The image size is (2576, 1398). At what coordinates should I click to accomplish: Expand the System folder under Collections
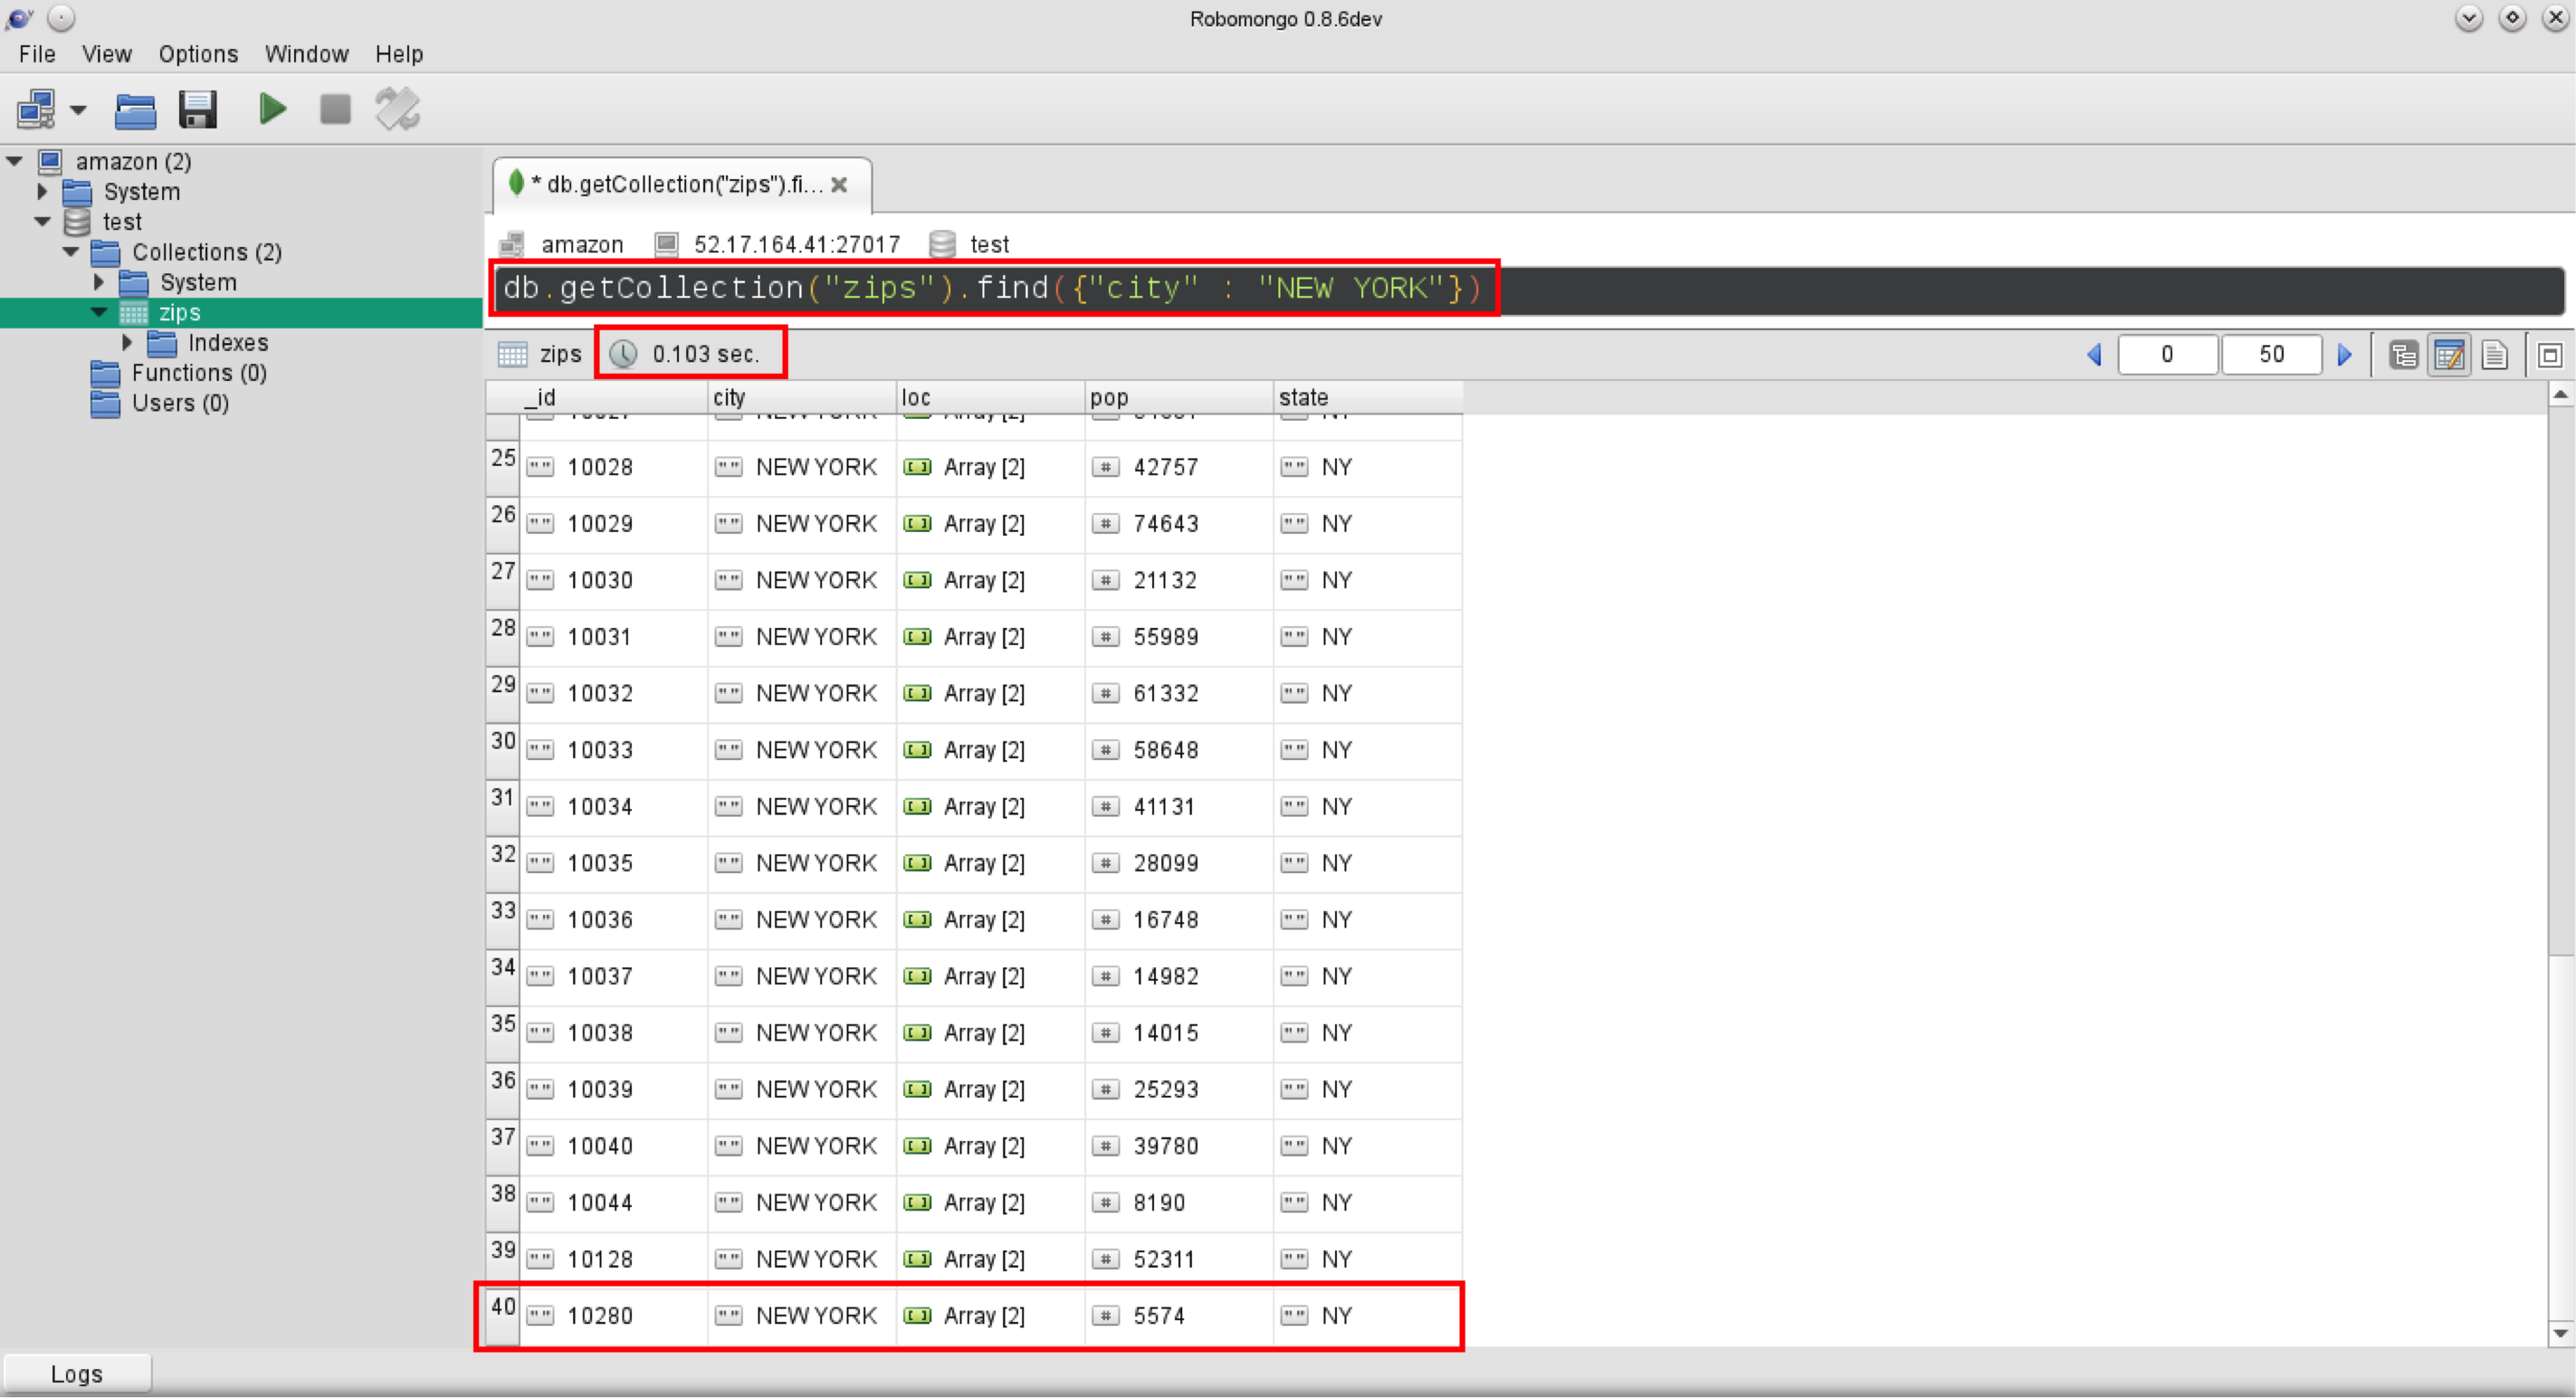(98, 282)
